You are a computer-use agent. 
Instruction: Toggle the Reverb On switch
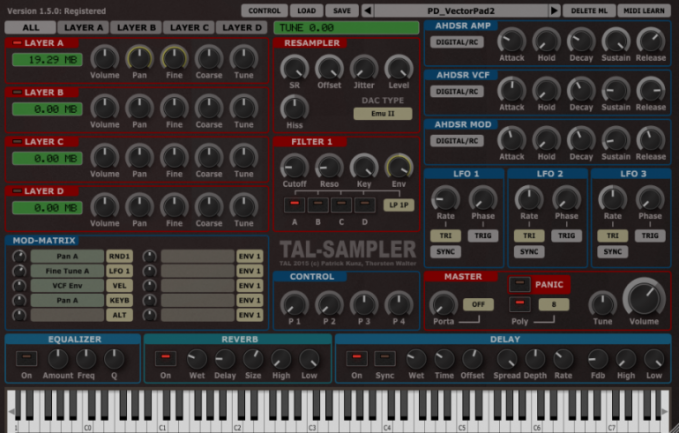click(165, 358)
